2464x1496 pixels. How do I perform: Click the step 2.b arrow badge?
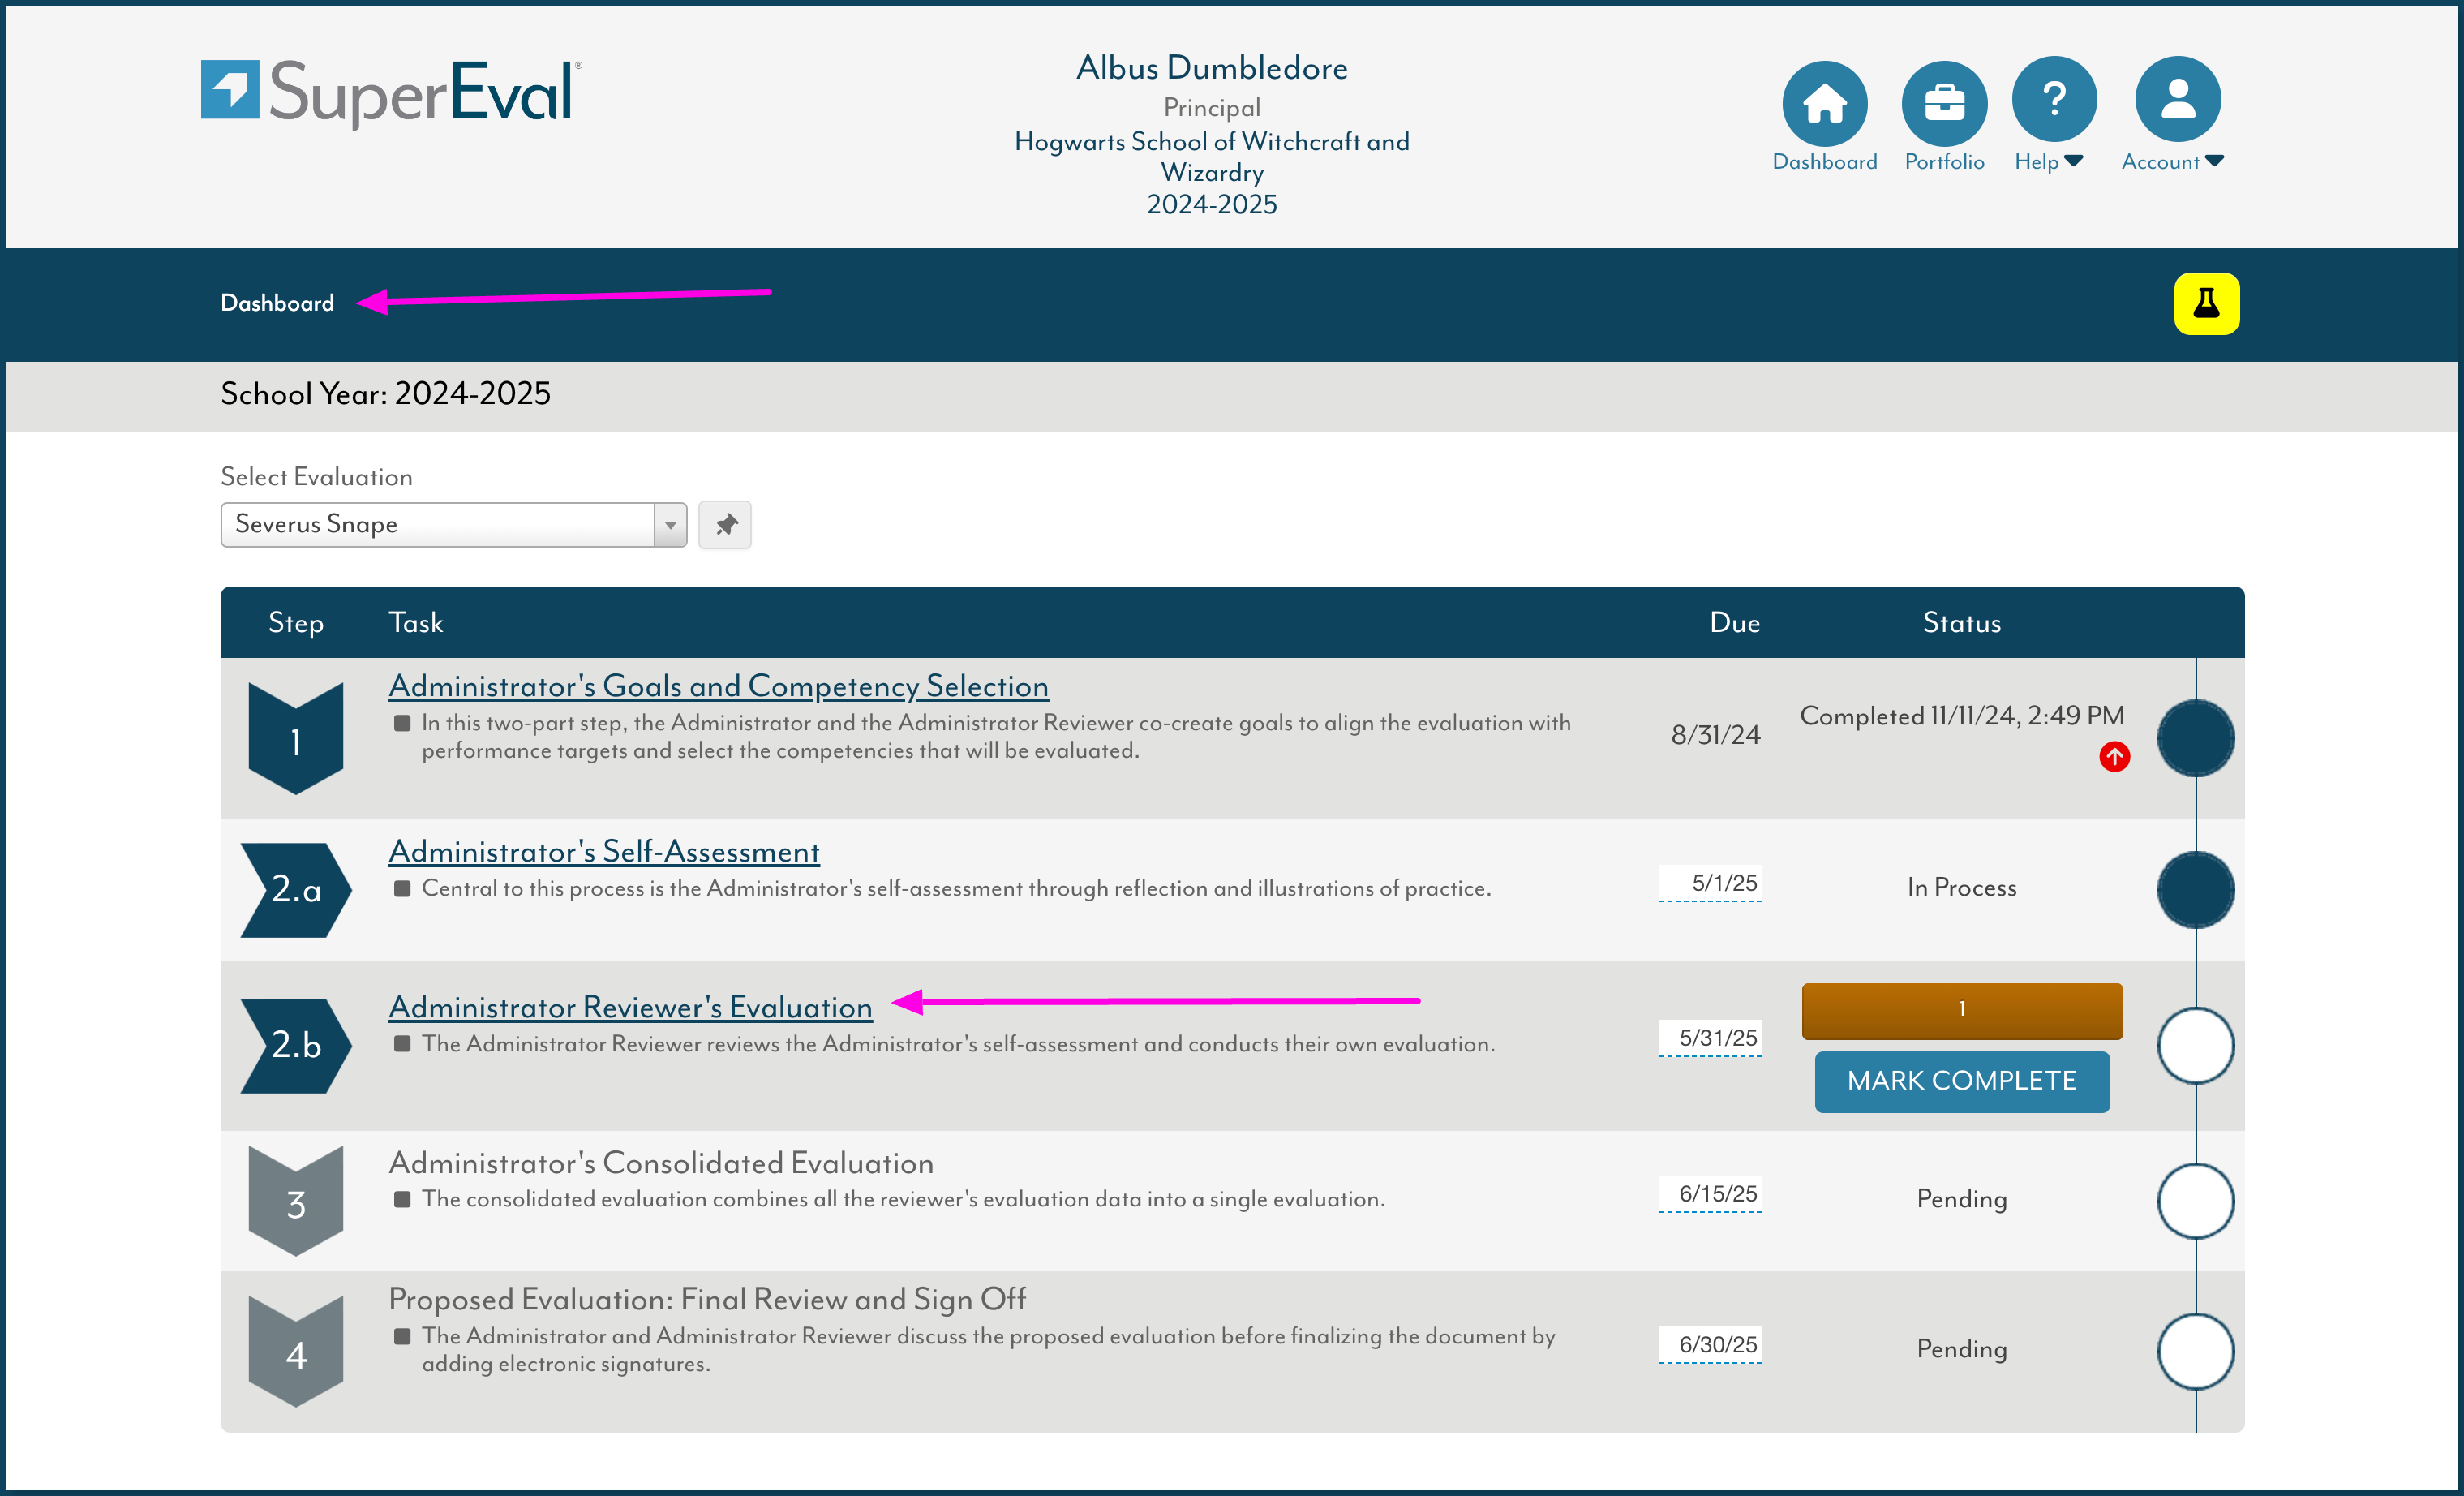pos(296,1045)
